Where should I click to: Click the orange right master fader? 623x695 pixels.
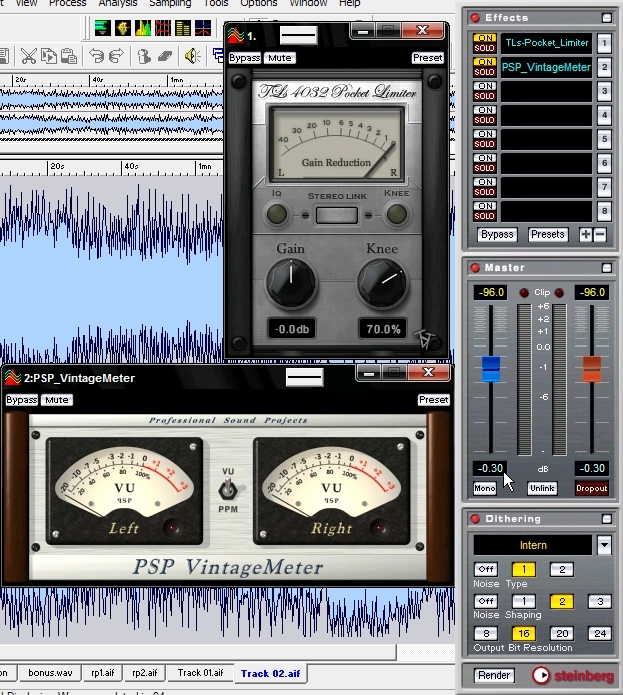(592, 368)
